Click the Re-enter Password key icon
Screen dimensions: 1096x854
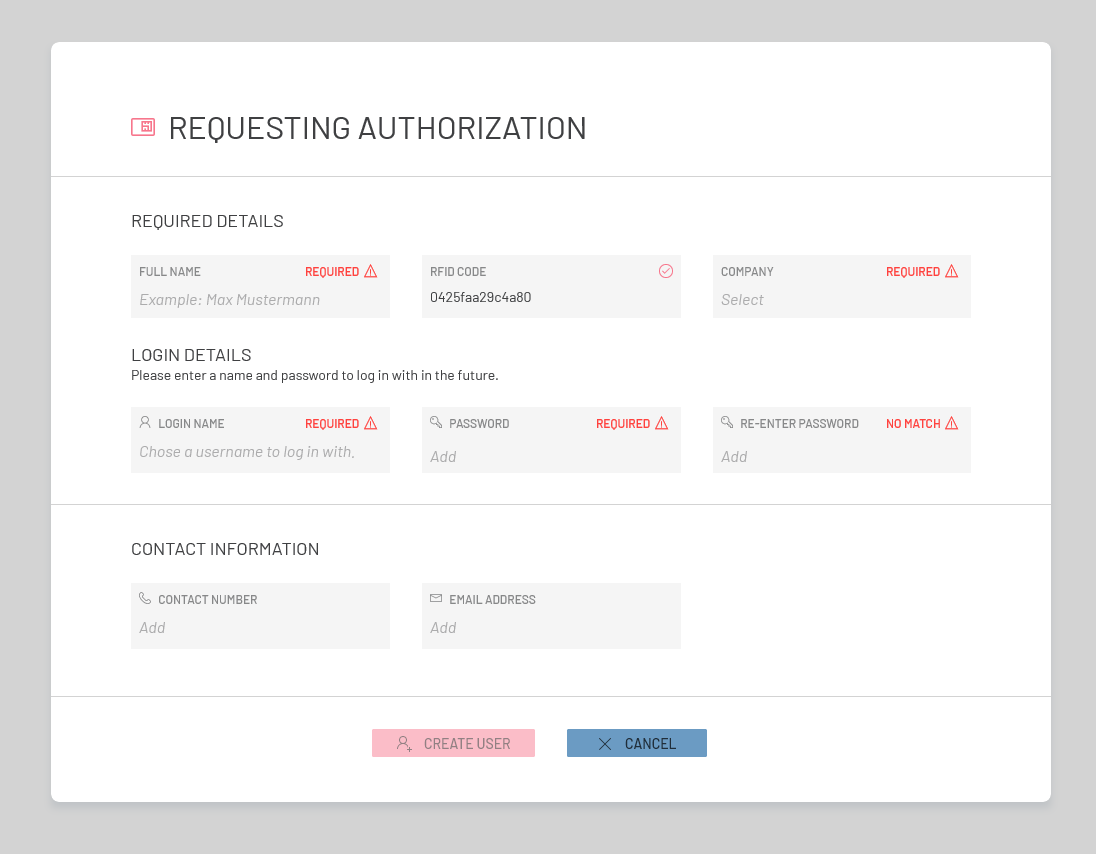point(727,423)
